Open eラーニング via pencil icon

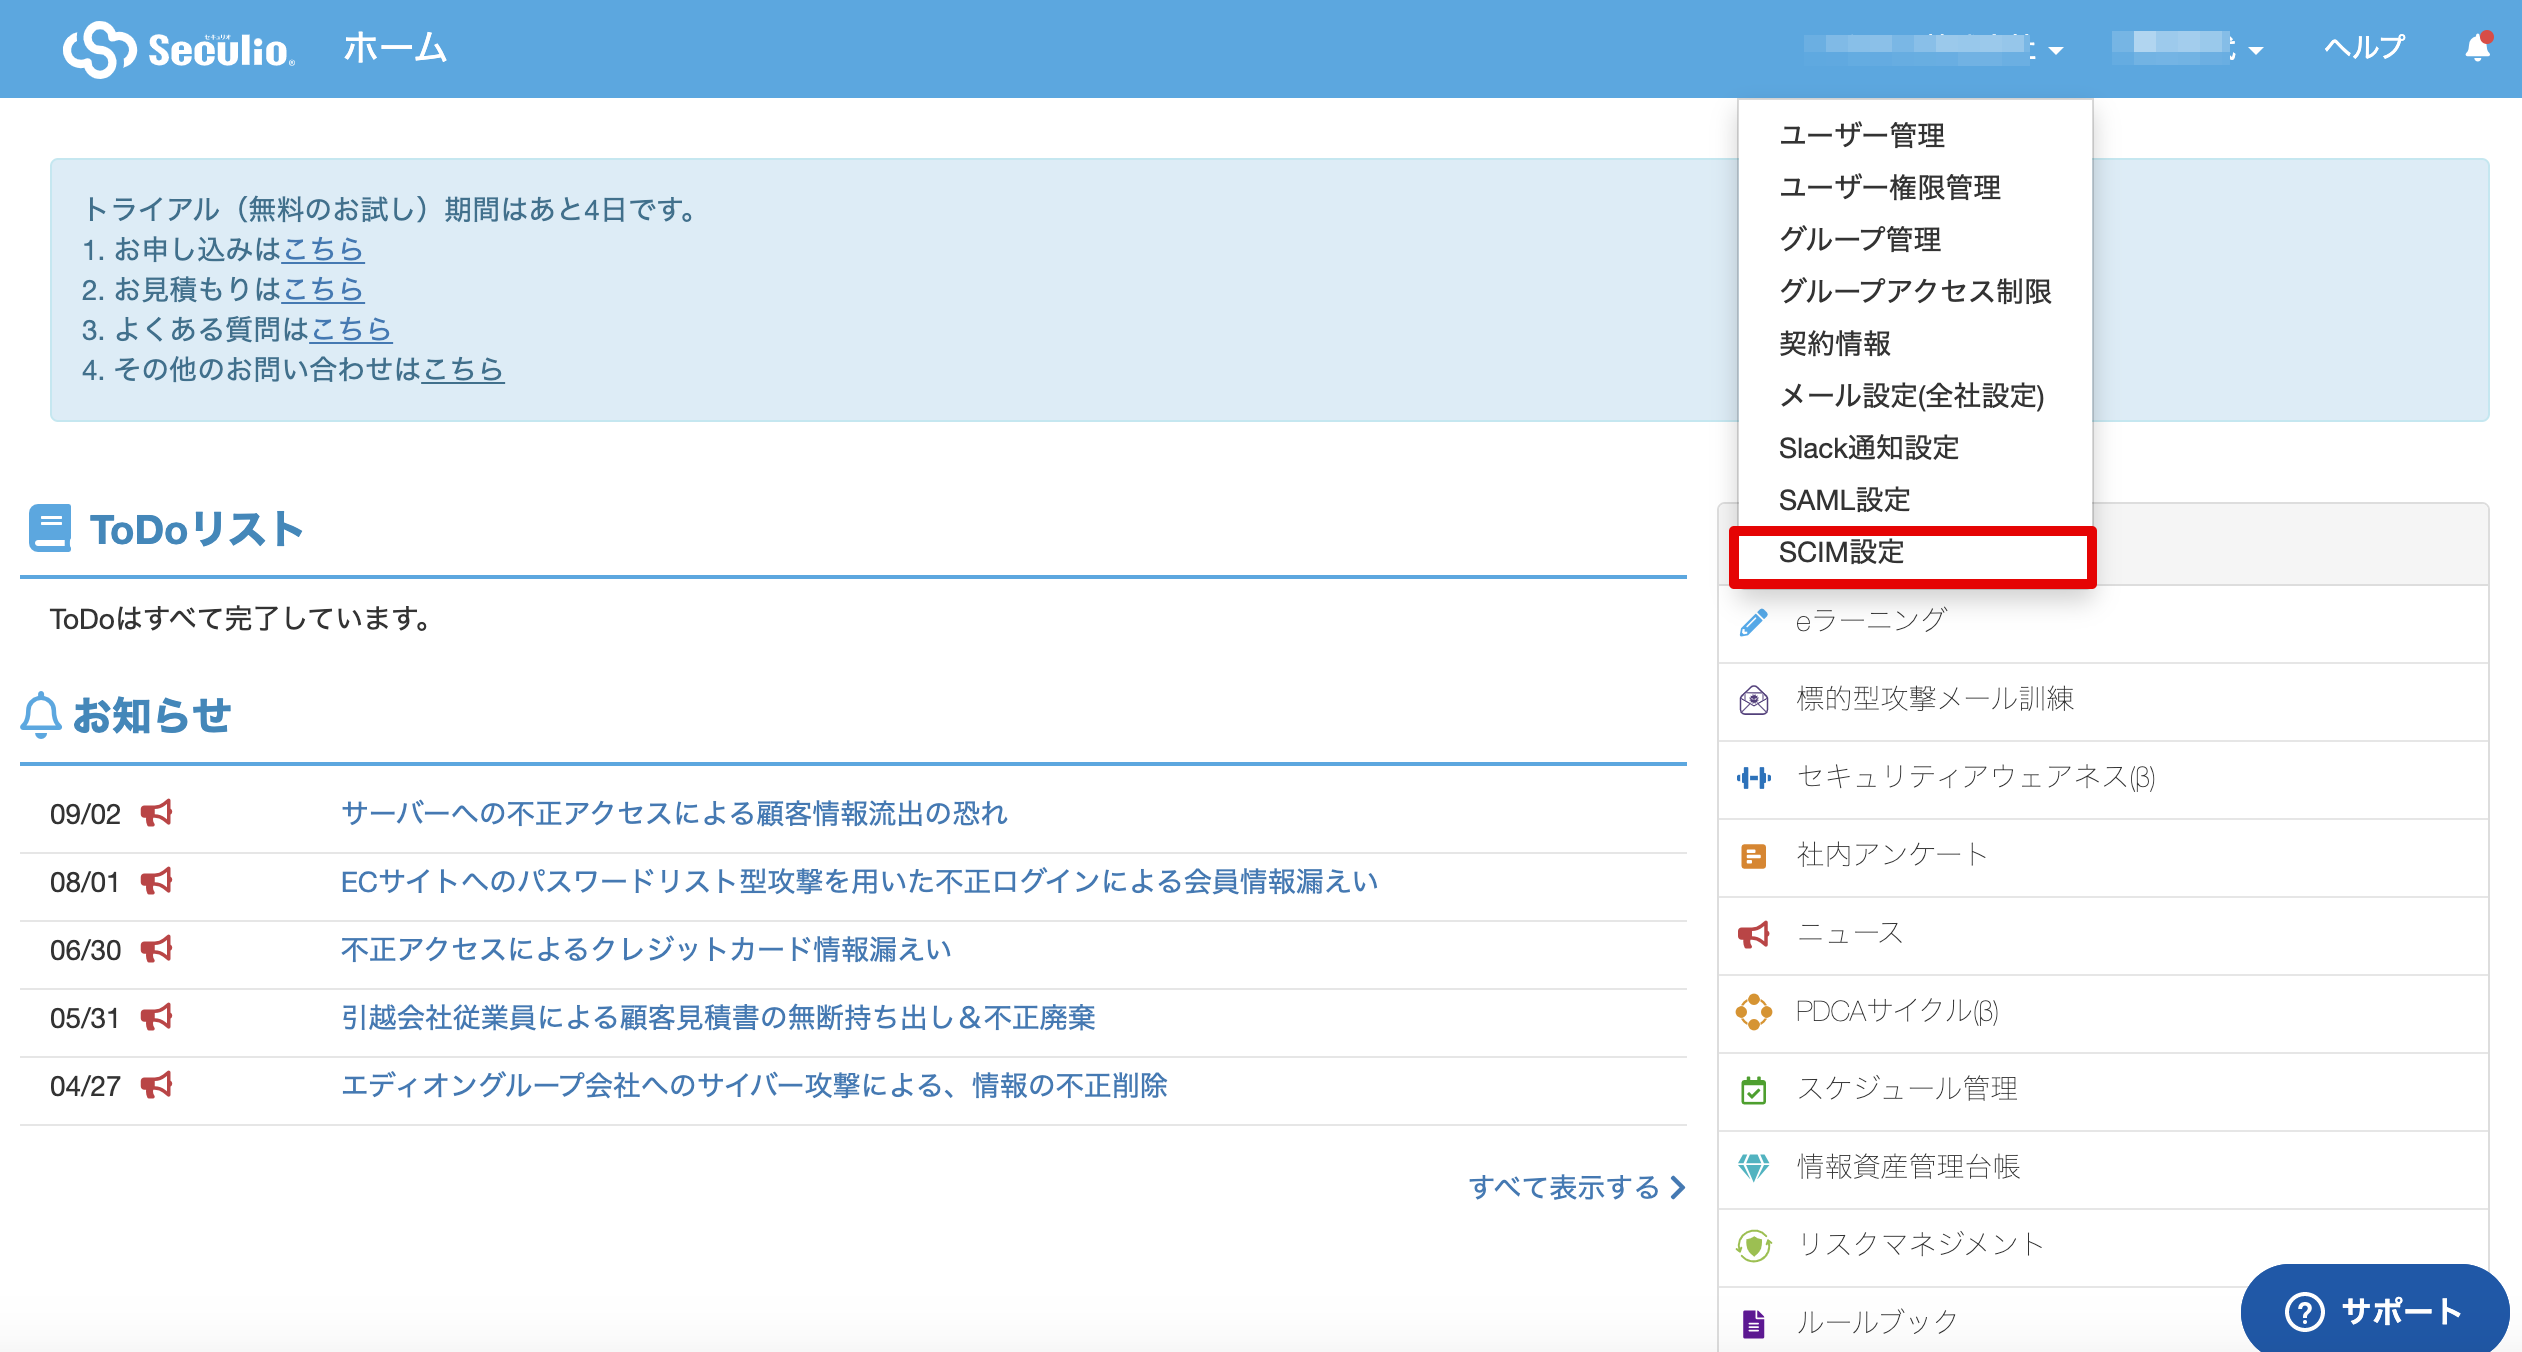pos(1754,622)
